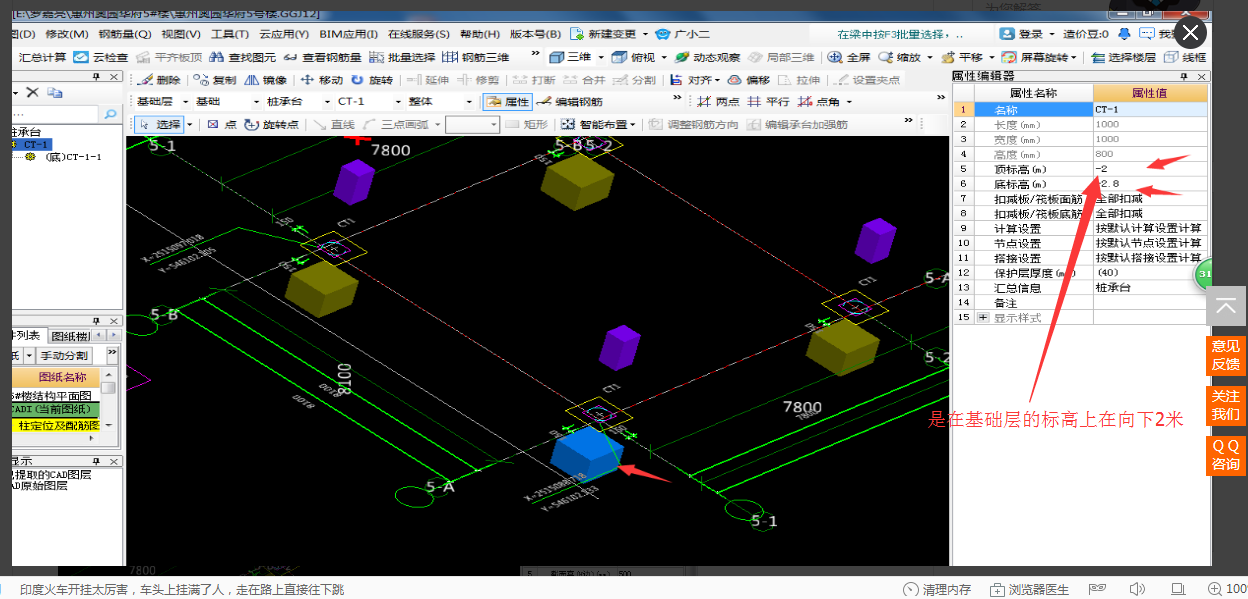This screenshot has width=1248, height=599.
Task: Click 屏幕旋转 screen rotate tool
Action: click(1035, 57)
